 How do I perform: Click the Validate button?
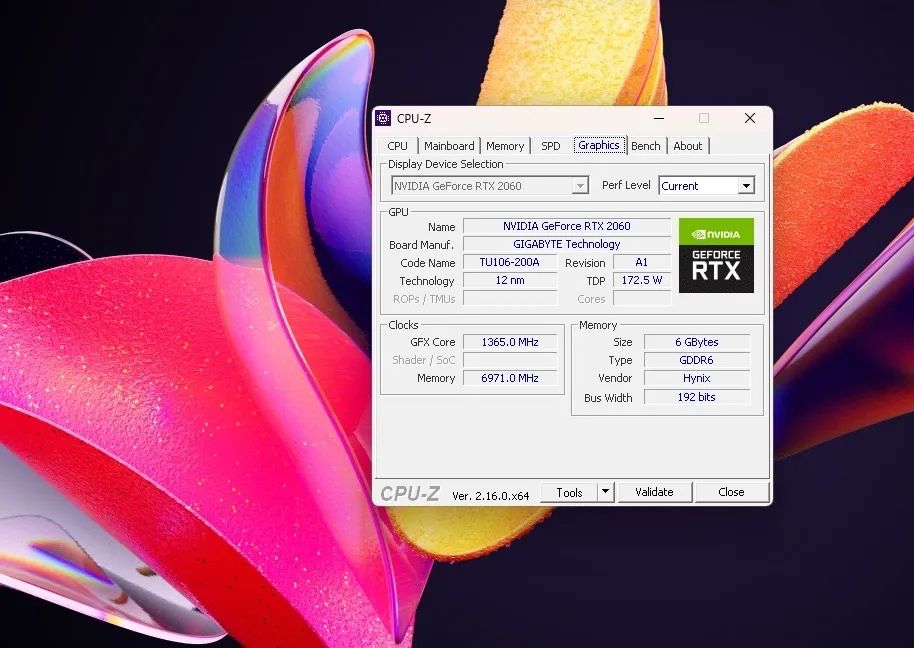(x=655, y=492)
